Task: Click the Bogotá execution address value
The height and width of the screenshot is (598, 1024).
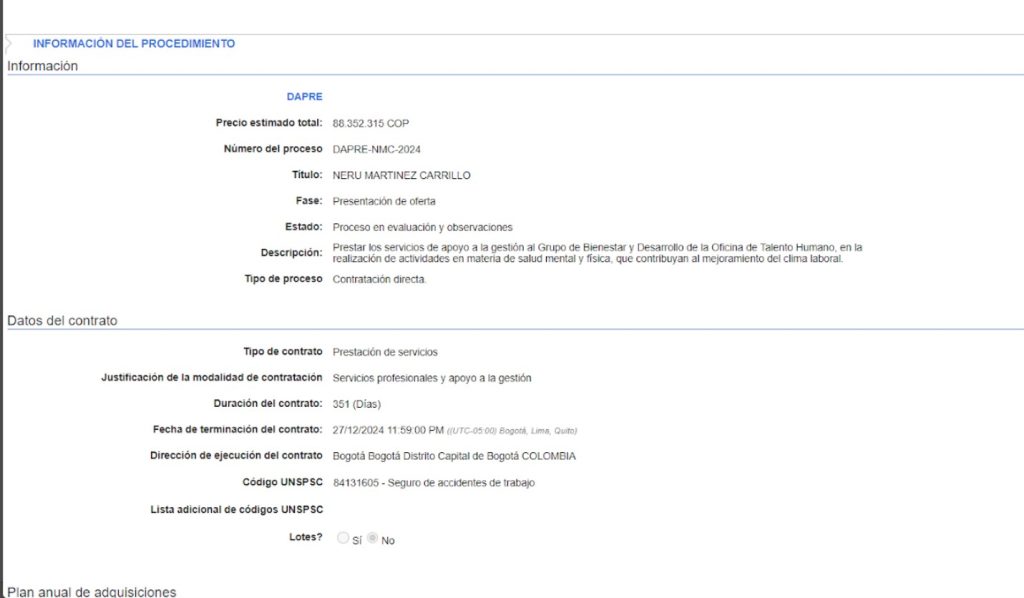Action: [454, 456]
